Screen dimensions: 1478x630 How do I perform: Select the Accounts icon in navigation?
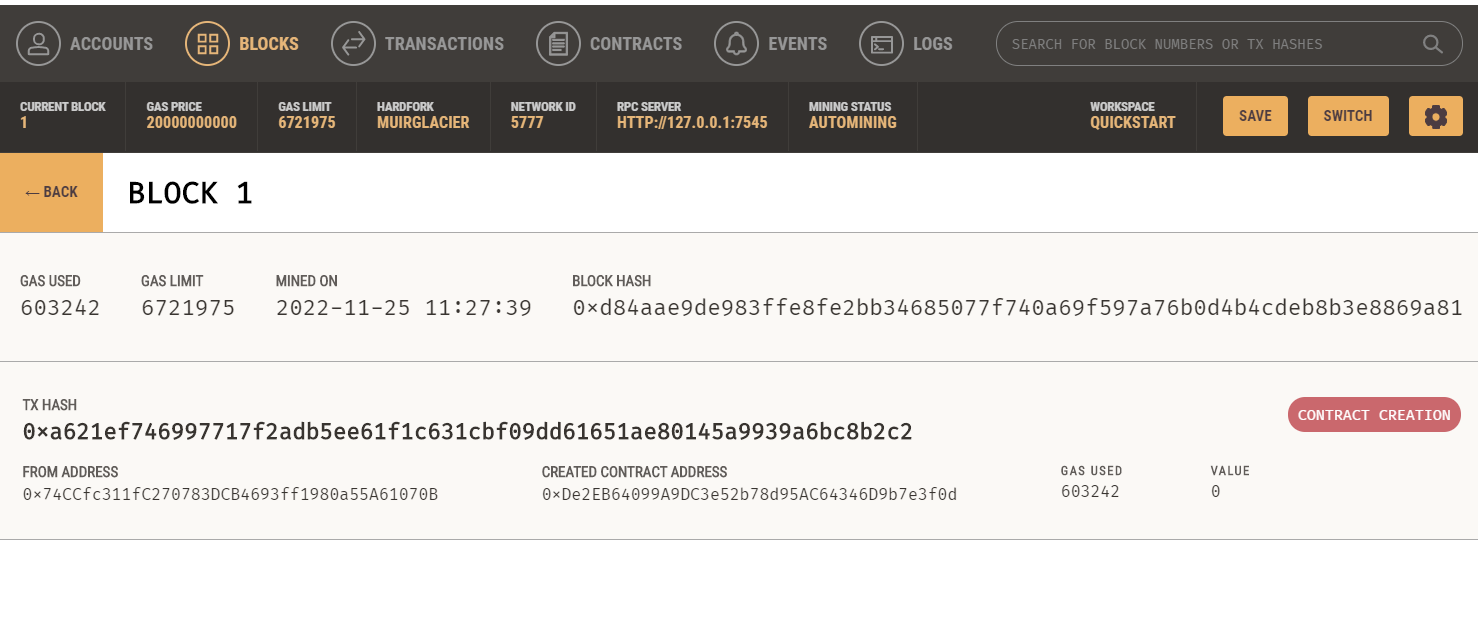(x=37, y=43)
